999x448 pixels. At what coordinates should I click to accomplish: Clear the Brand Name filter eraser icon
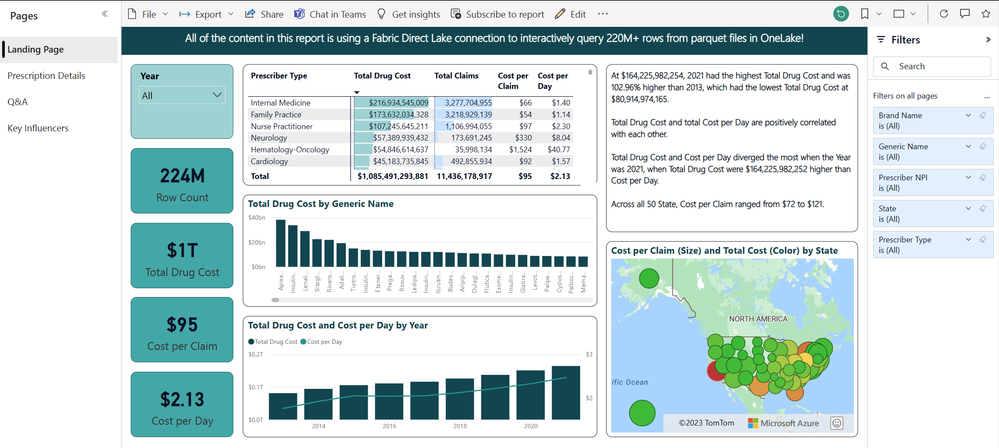pyautogui.click(x=982, y=115)
